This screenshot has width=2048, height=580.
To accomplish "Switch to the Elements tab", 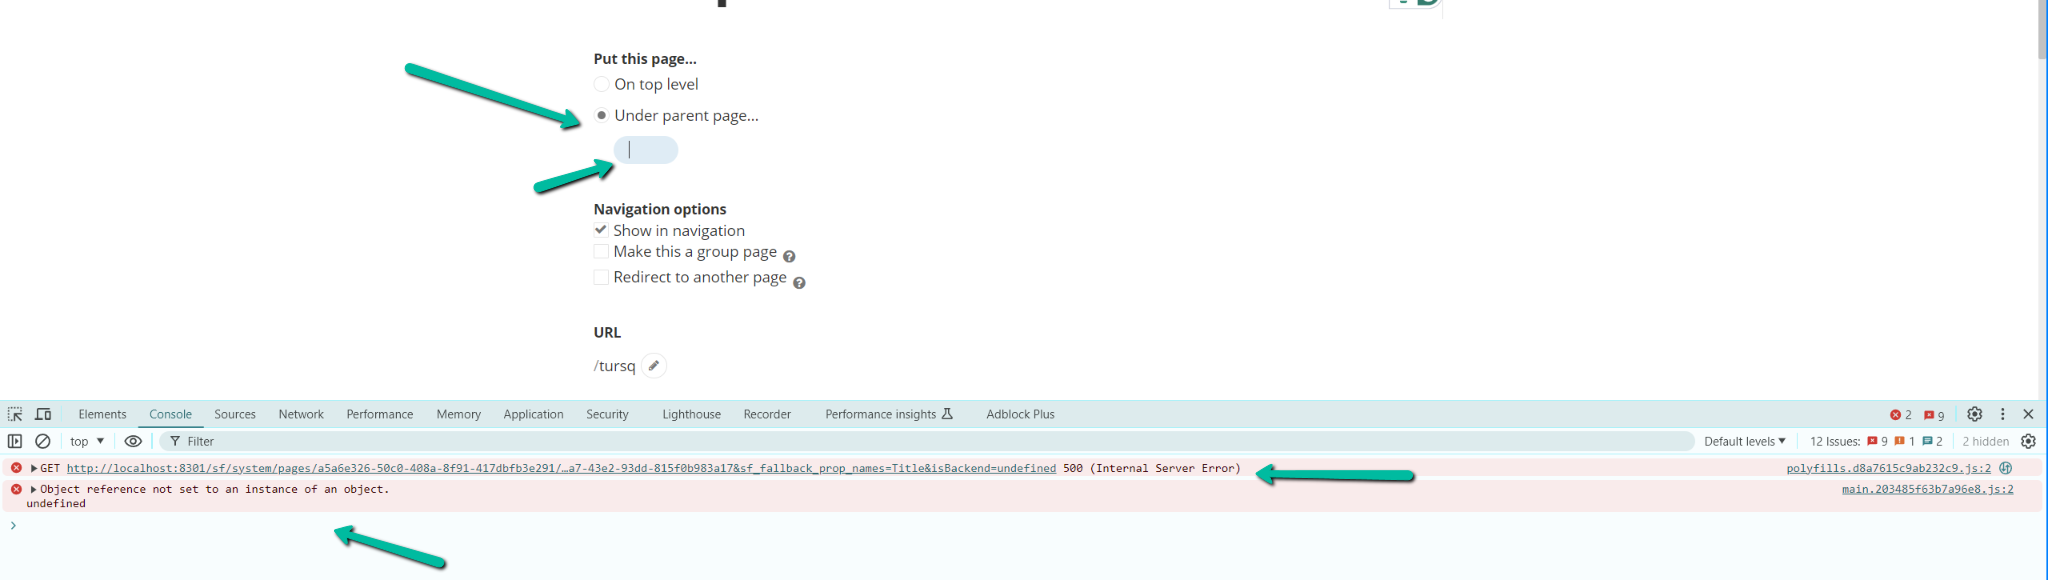I will (102, 414).
